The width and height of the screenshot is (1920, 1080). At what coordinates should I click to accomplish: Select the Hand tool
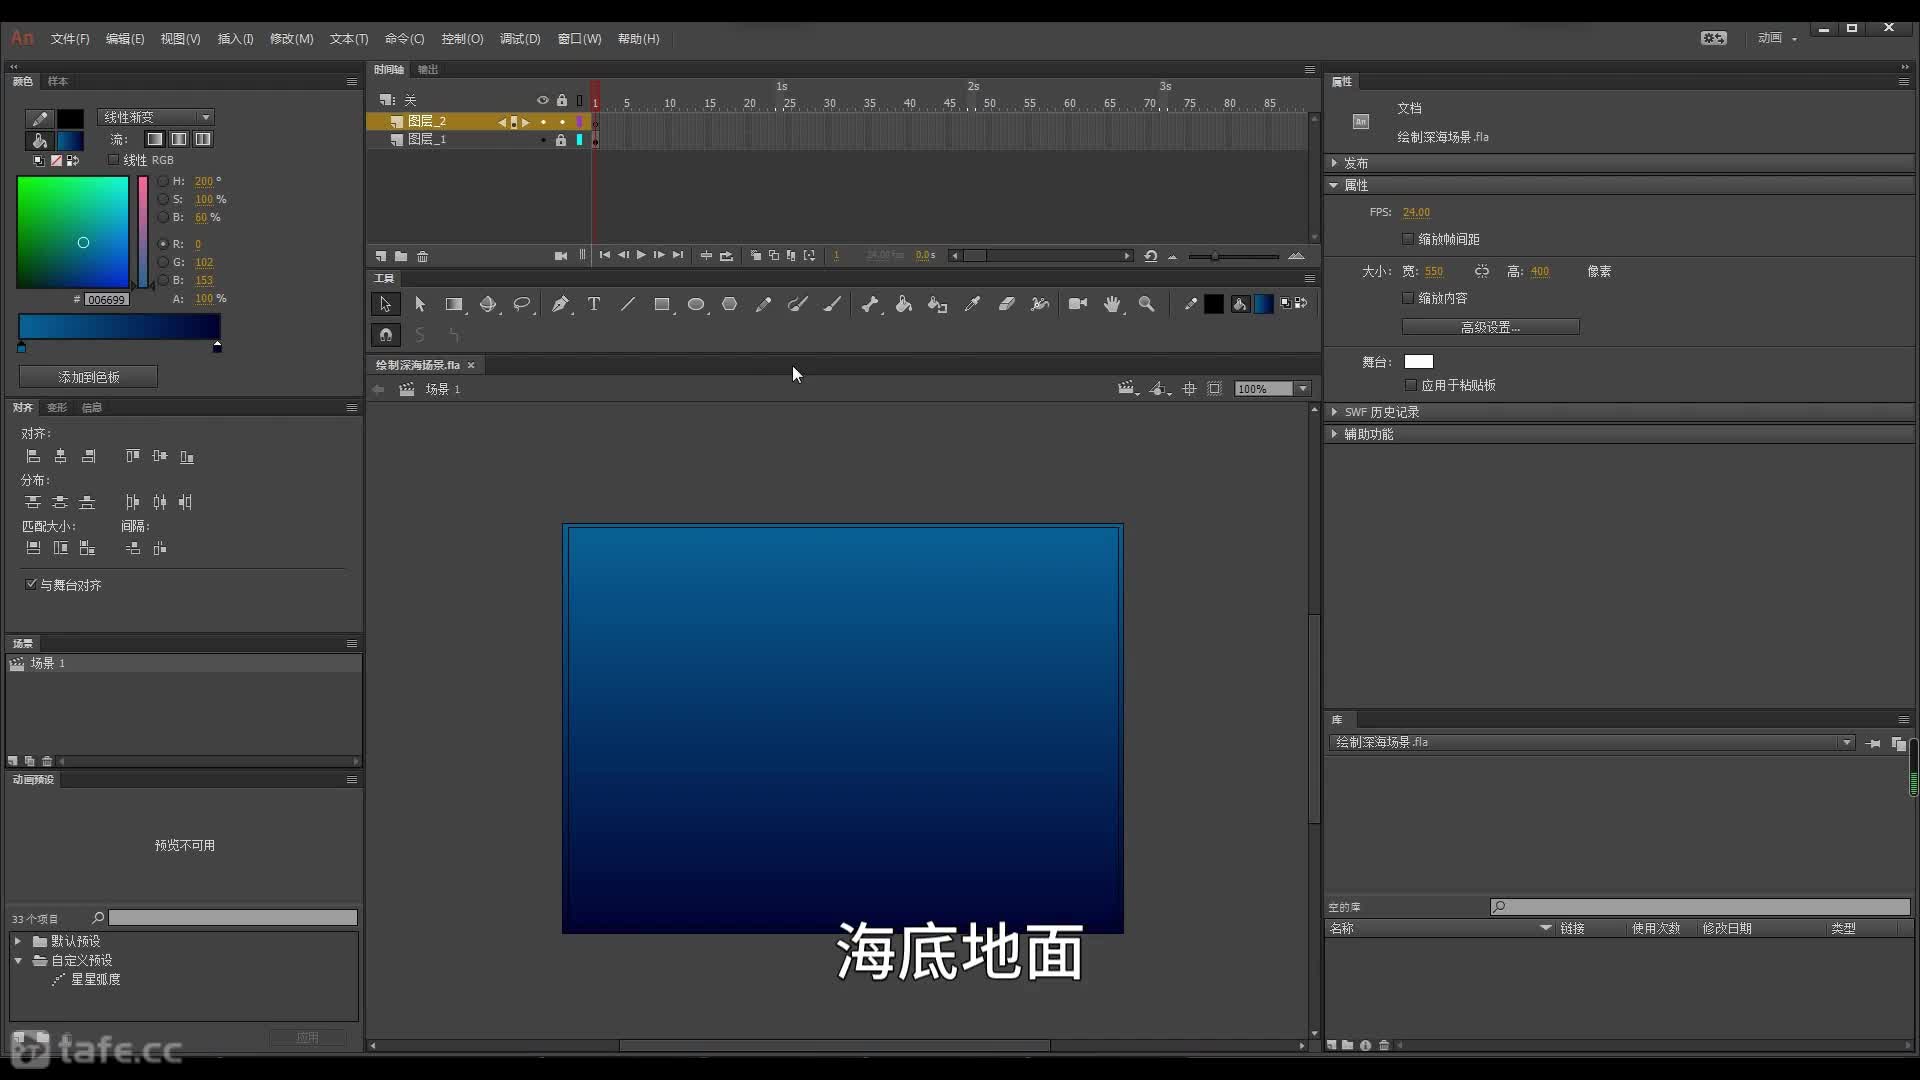tap(1112, 304)
